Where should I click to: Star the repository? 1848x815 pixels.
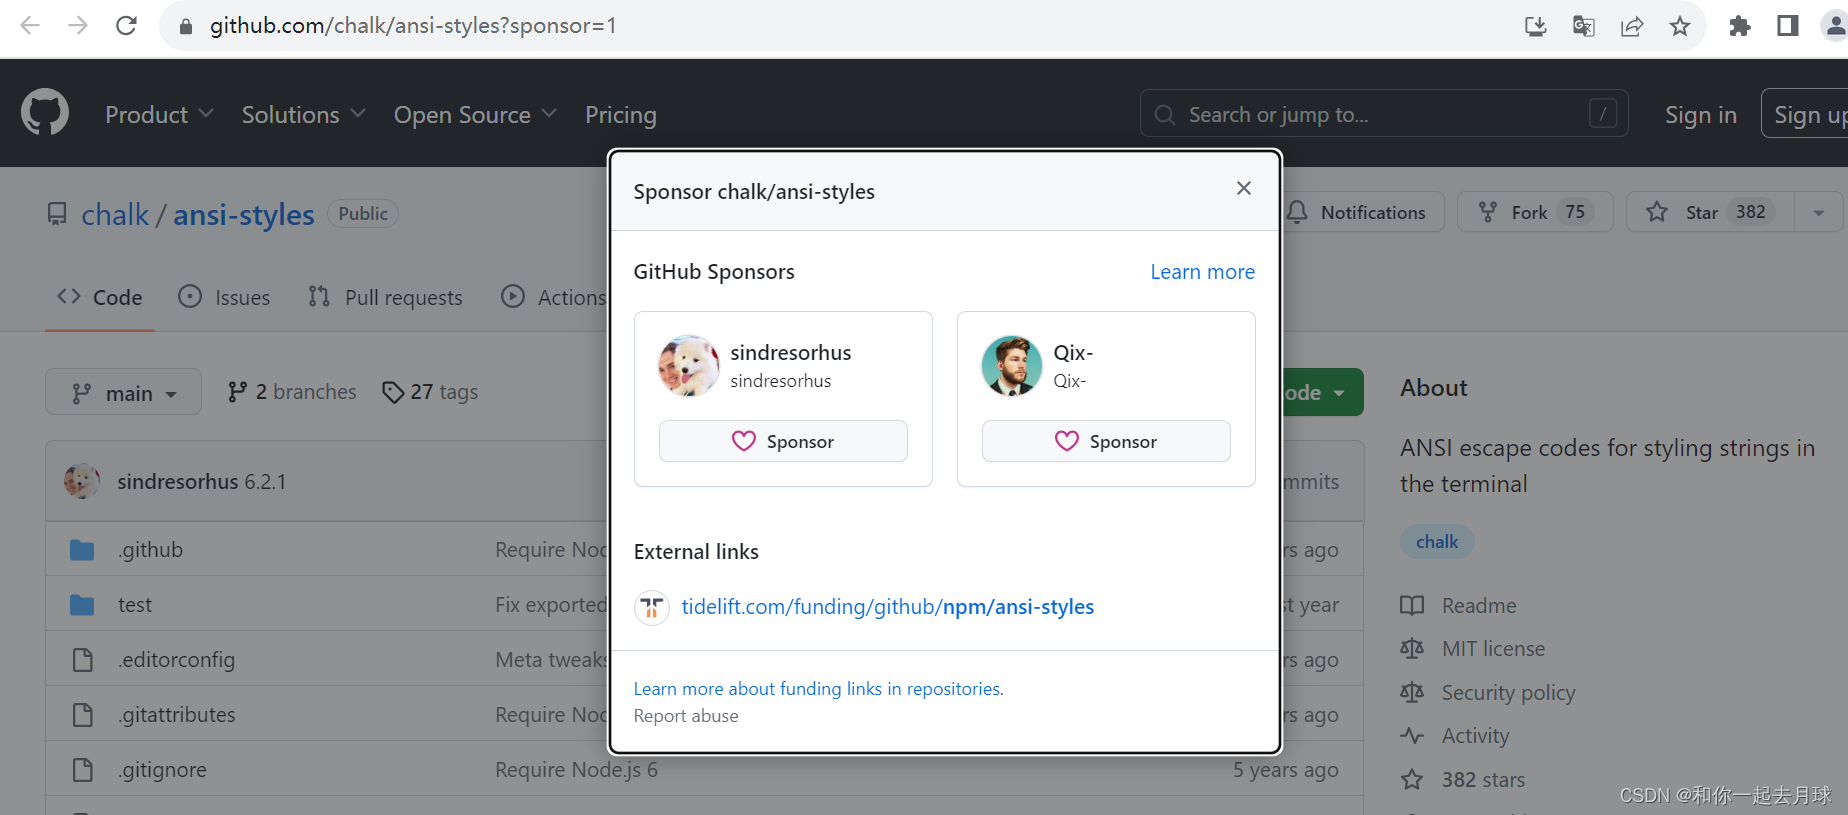(x=1710, y=212)
